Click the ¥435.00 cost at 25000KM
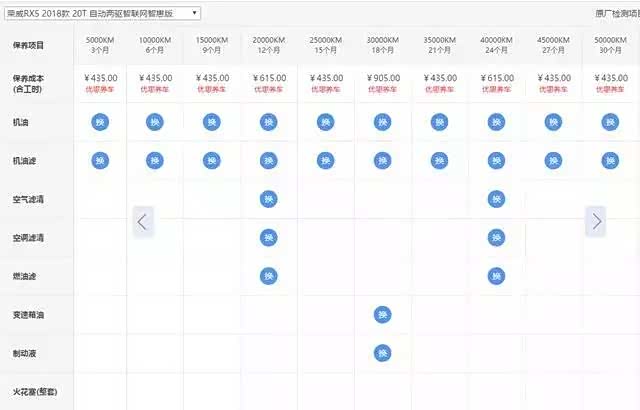The image size is (640, 410). (326, 78)
